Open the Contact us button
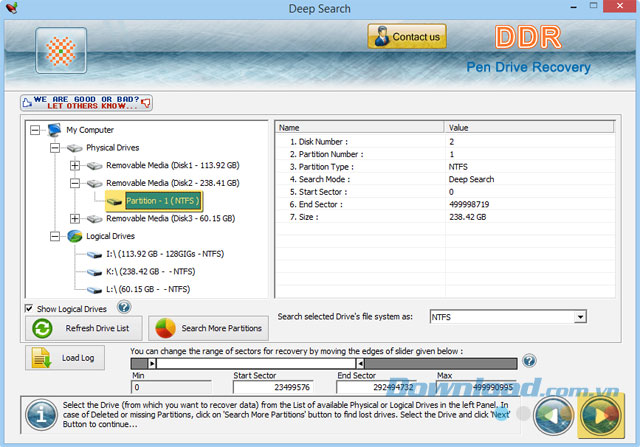 [407, 36]
